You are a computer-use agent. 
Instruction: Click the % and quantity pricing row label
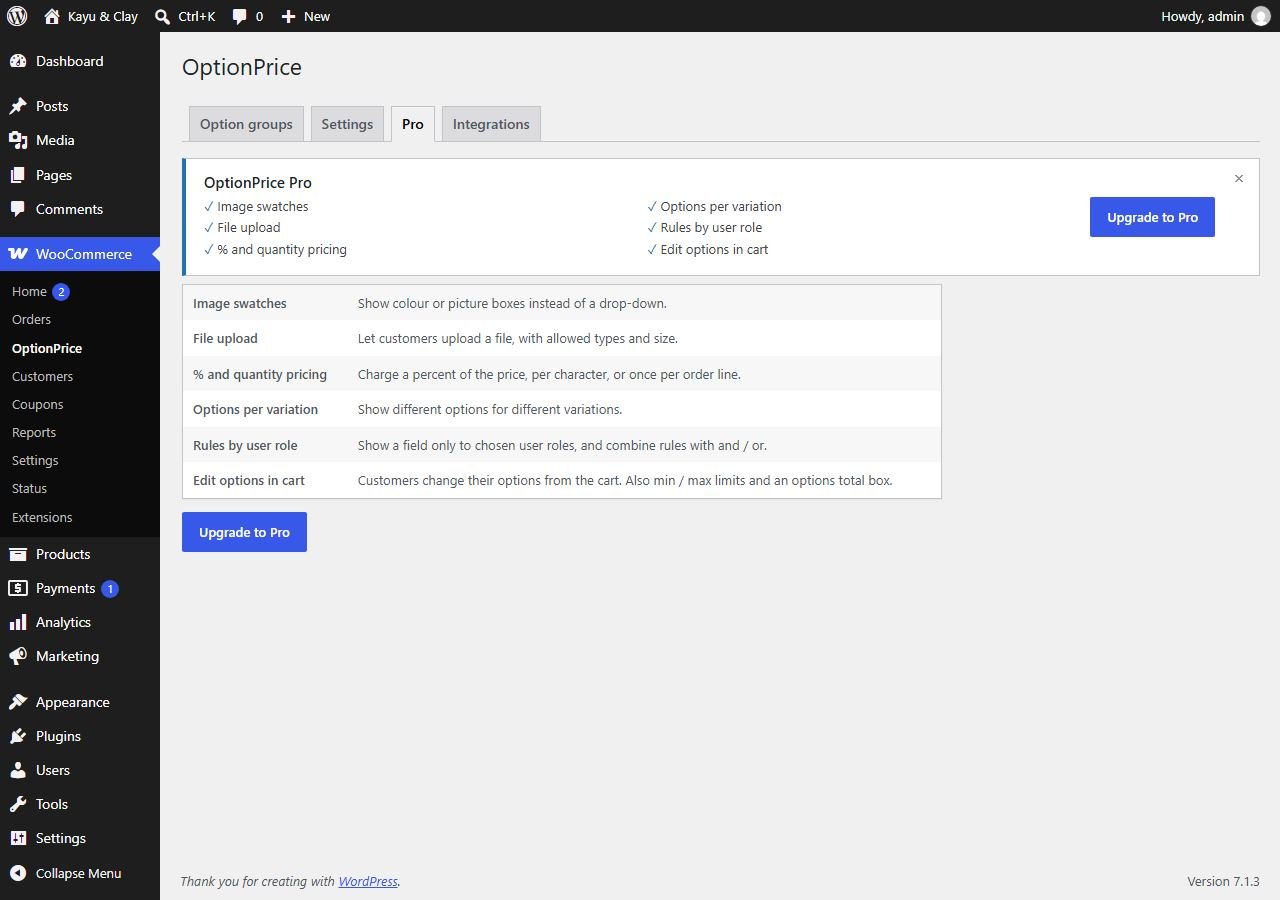[260, 374]
